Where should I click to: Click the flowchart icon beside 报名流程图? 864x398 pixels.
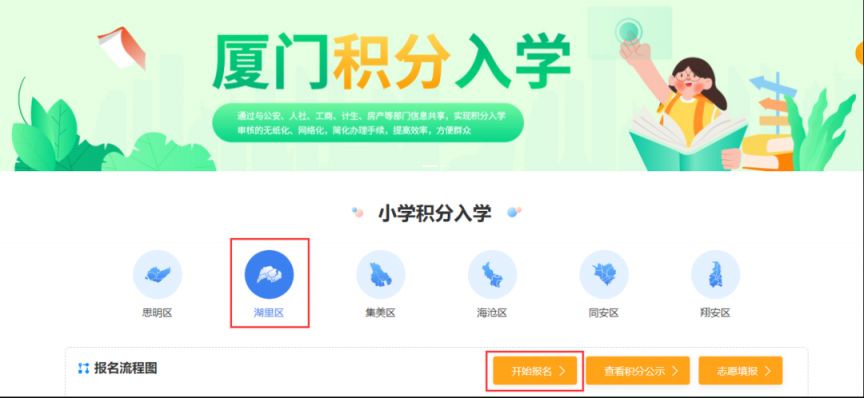(83, 368)
